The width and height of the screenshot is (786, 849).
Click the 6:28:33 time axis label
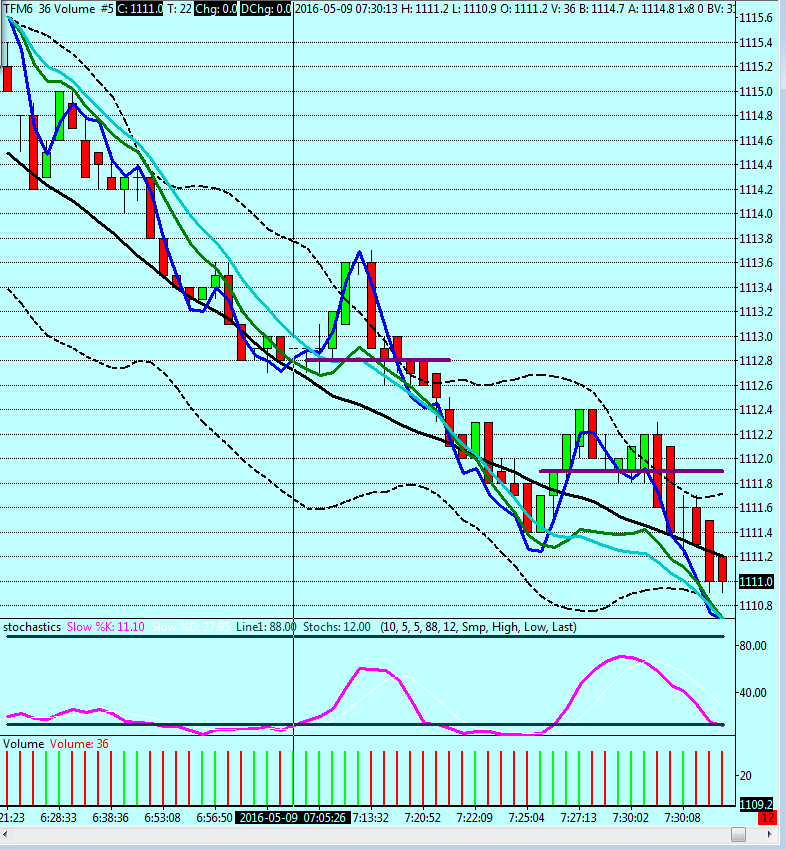[58, 818]
